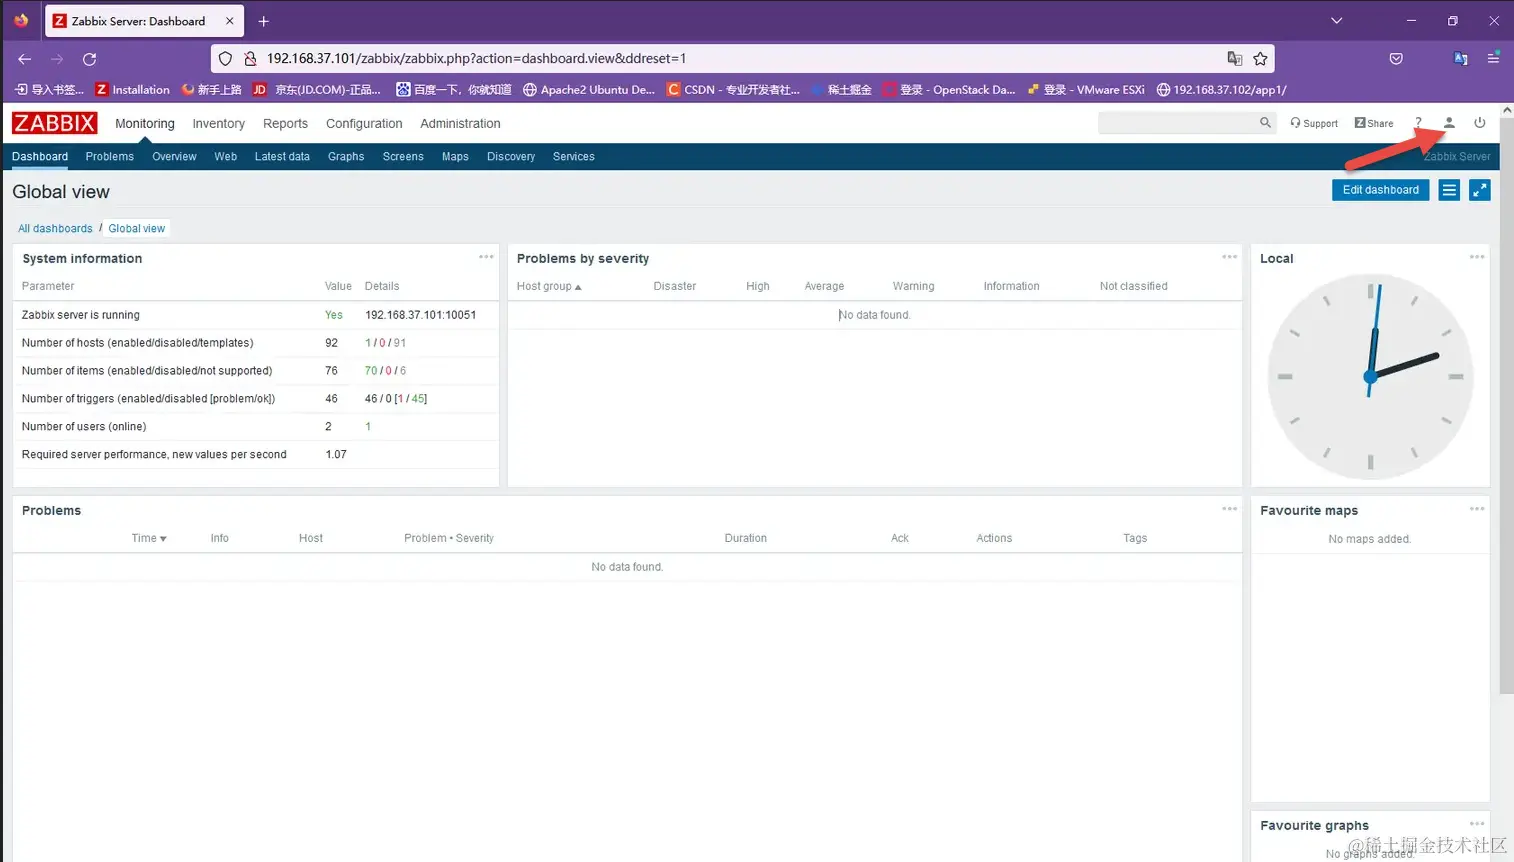Show site shield tracking protection info

[225, 59]
